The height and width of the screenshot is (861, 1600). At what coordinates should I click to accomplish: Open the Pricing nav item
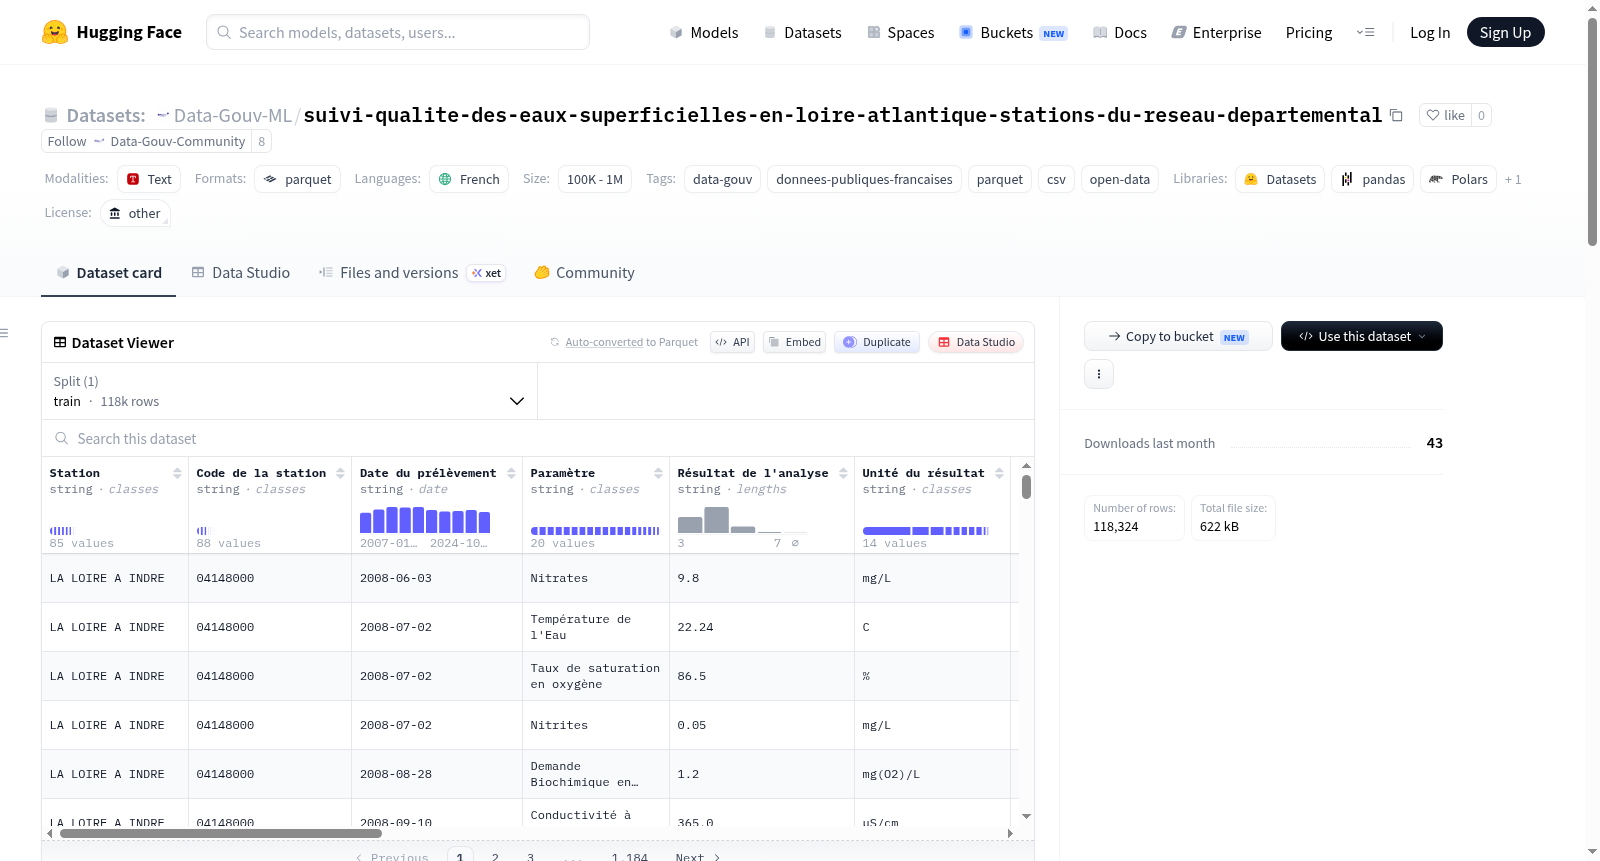pos(1309,32)
